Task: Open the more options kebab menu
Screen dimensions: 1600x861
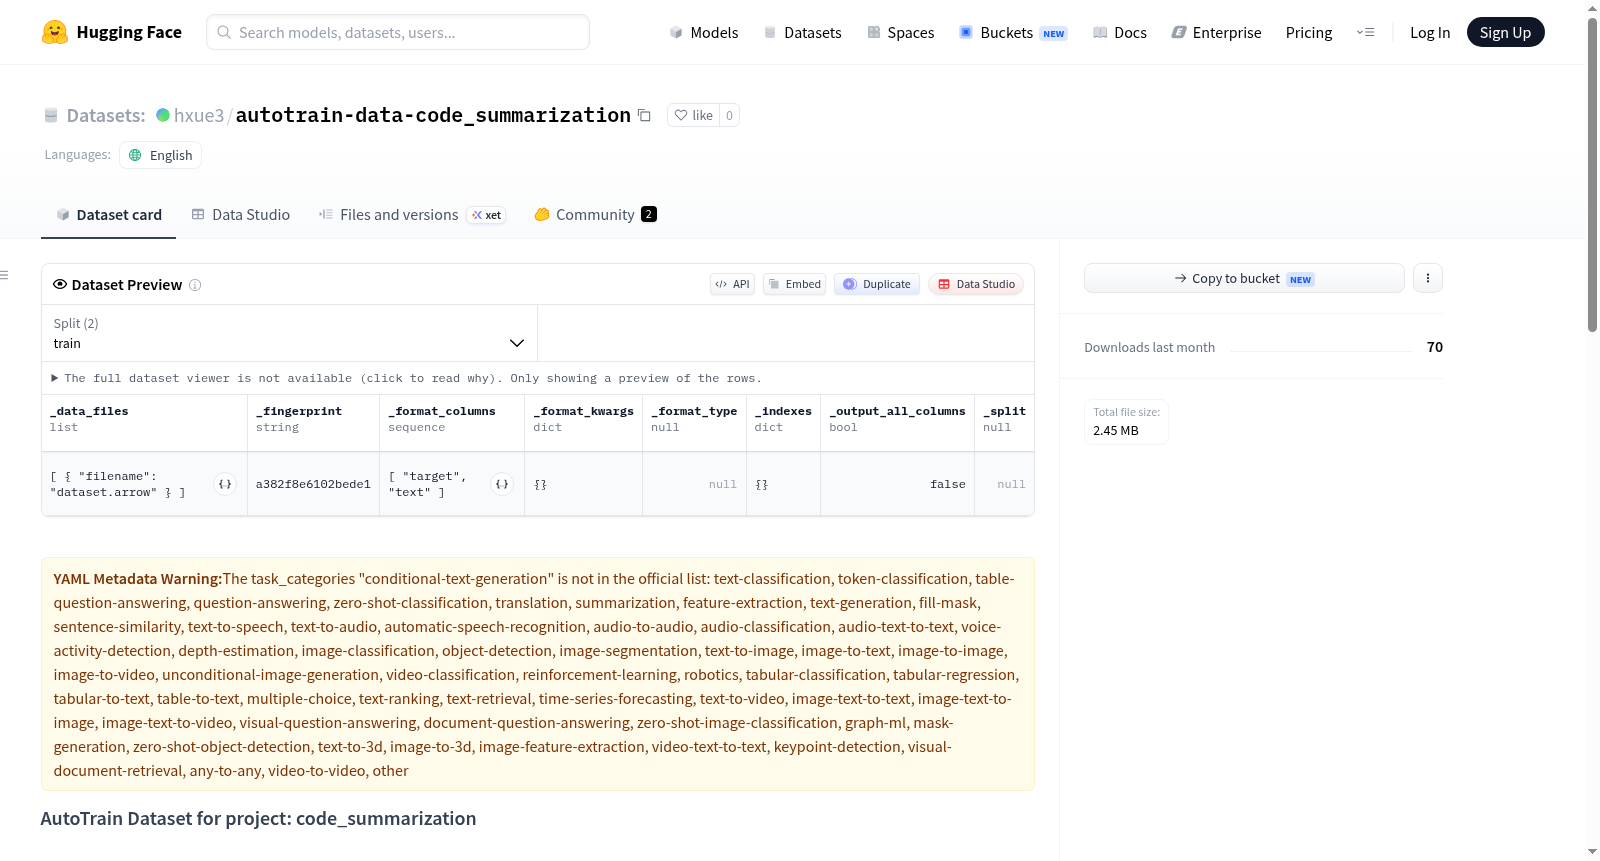Action: pyautogui.click(x=1428, y=278)
